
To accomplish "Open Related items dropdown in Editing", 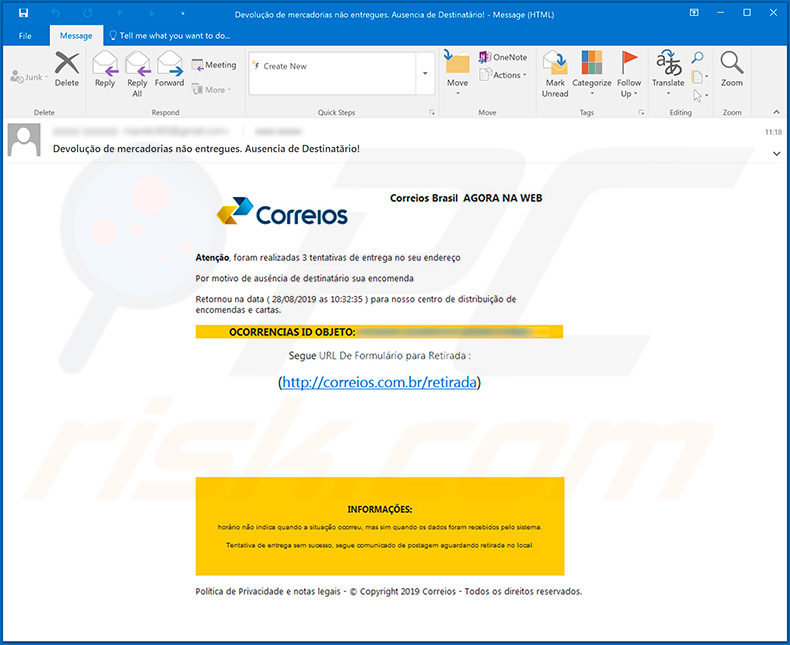I will click(700, 77).
